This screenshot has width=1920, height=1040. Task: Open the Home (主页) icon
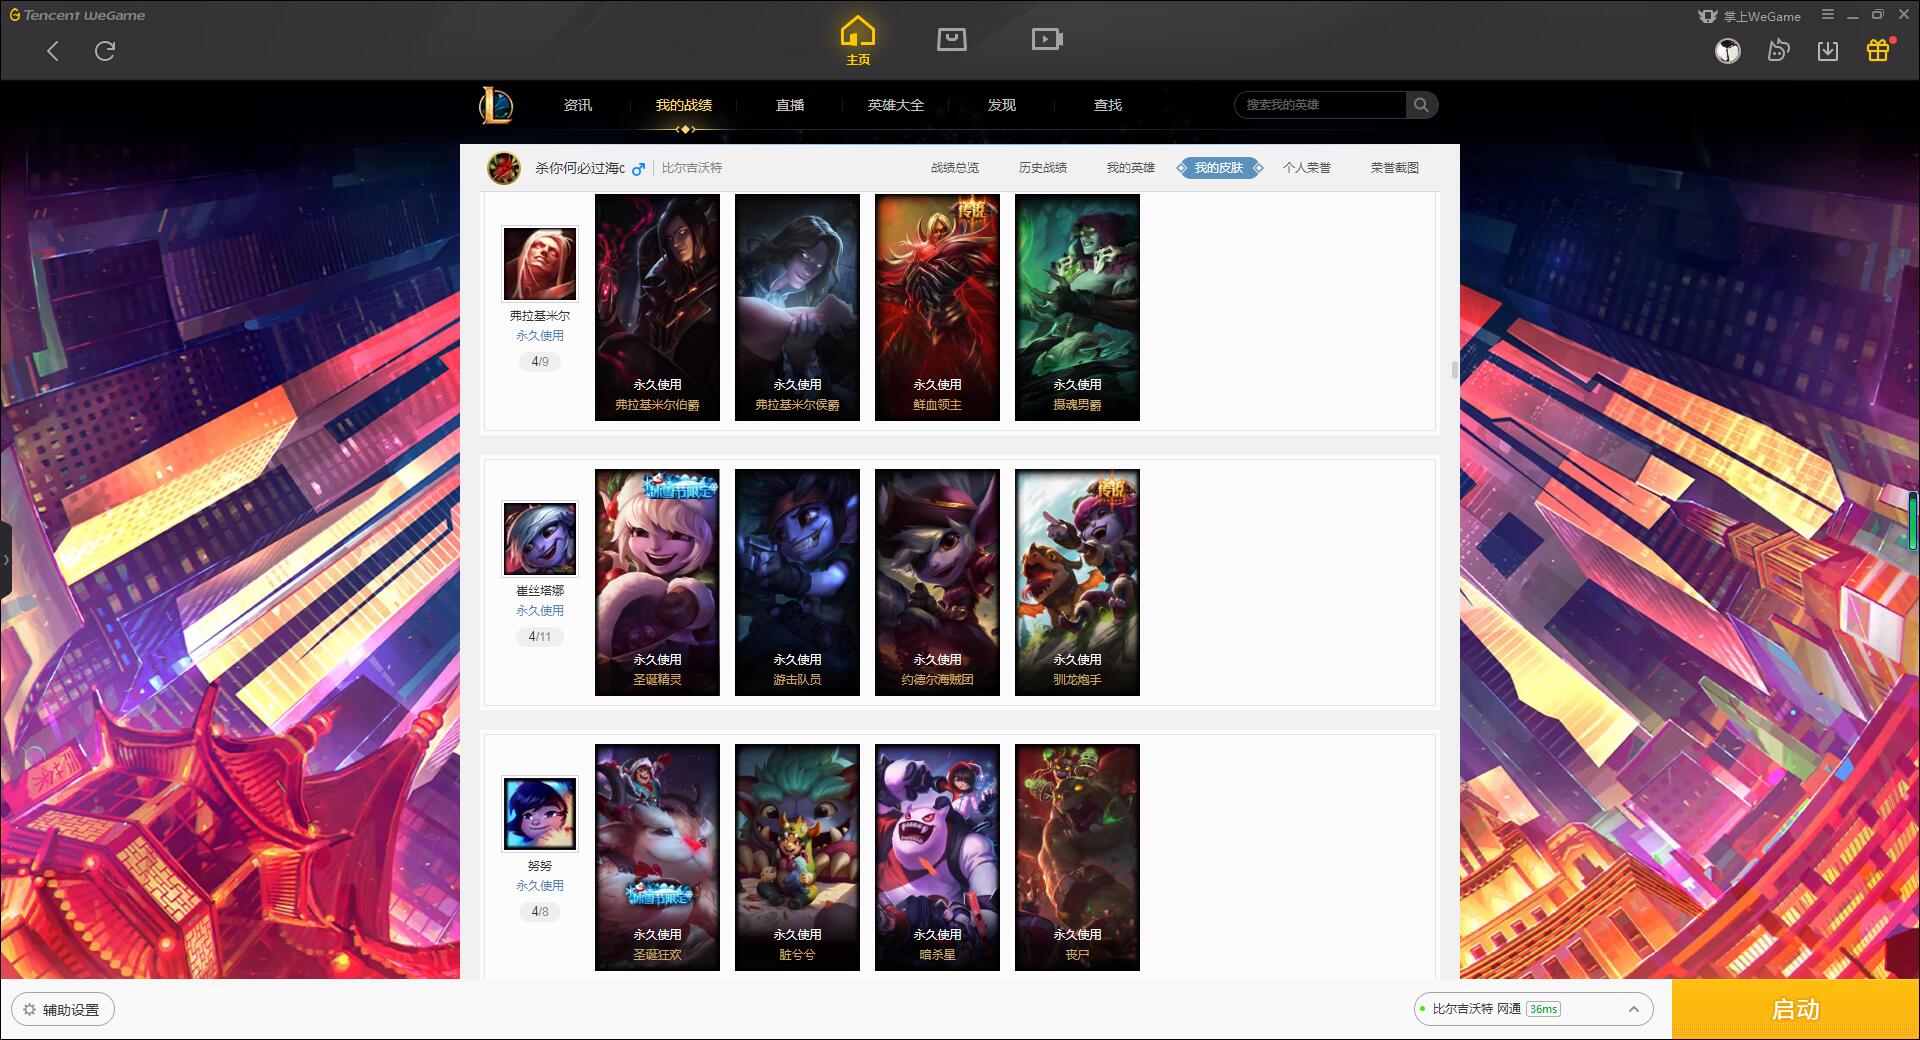coord(857,40)
